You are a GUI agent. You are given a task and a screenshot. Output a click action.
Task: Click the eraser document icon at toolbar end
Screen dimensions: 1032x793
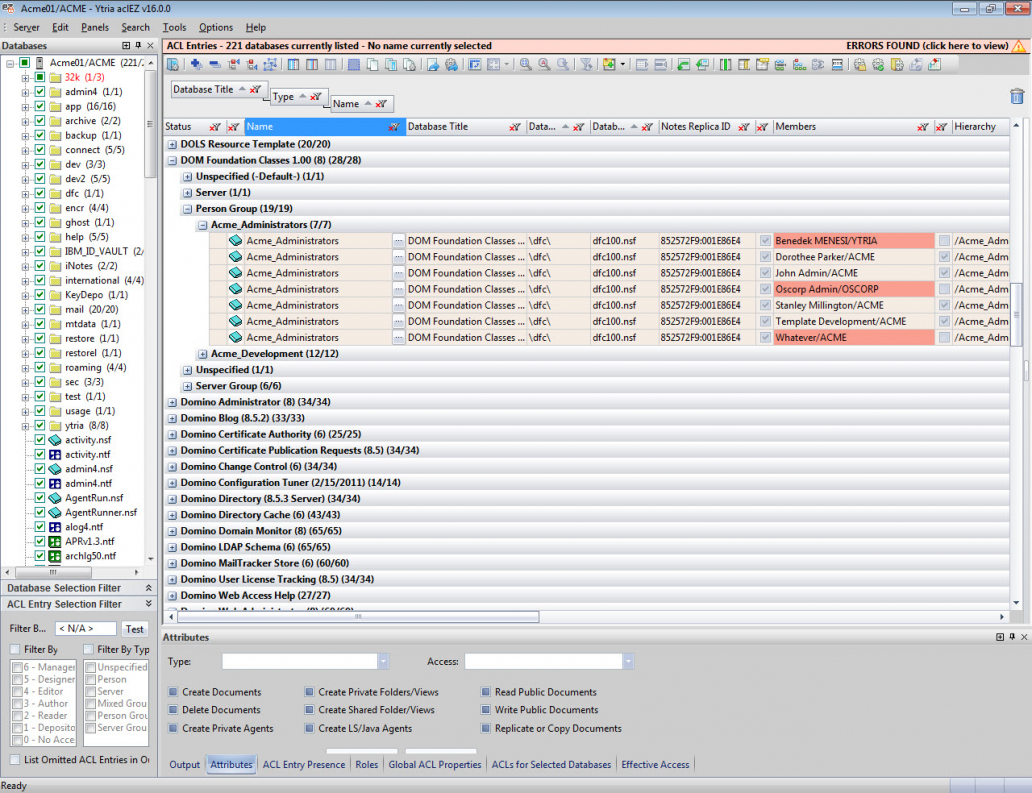[x=935, y=64]
